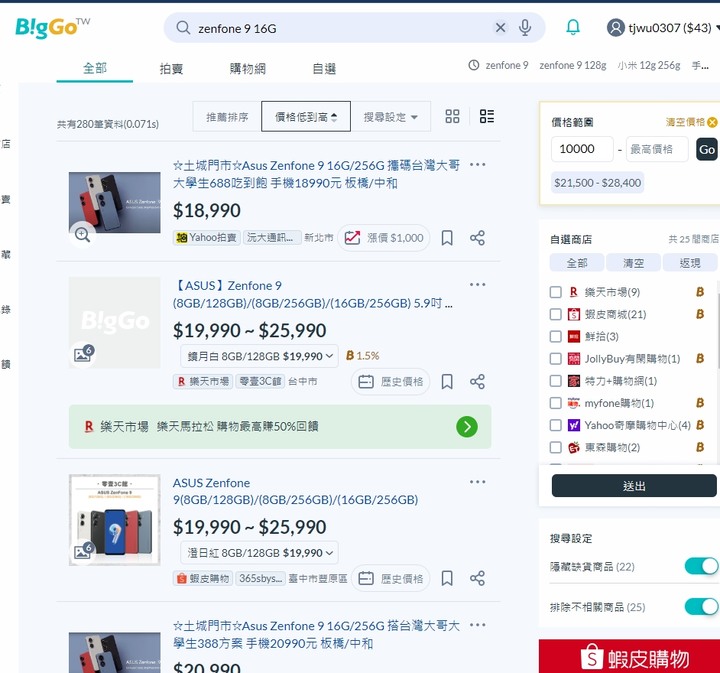
Task: Share the 樂天市場 Zenfone 9 listing
Action: click(477, 381)
